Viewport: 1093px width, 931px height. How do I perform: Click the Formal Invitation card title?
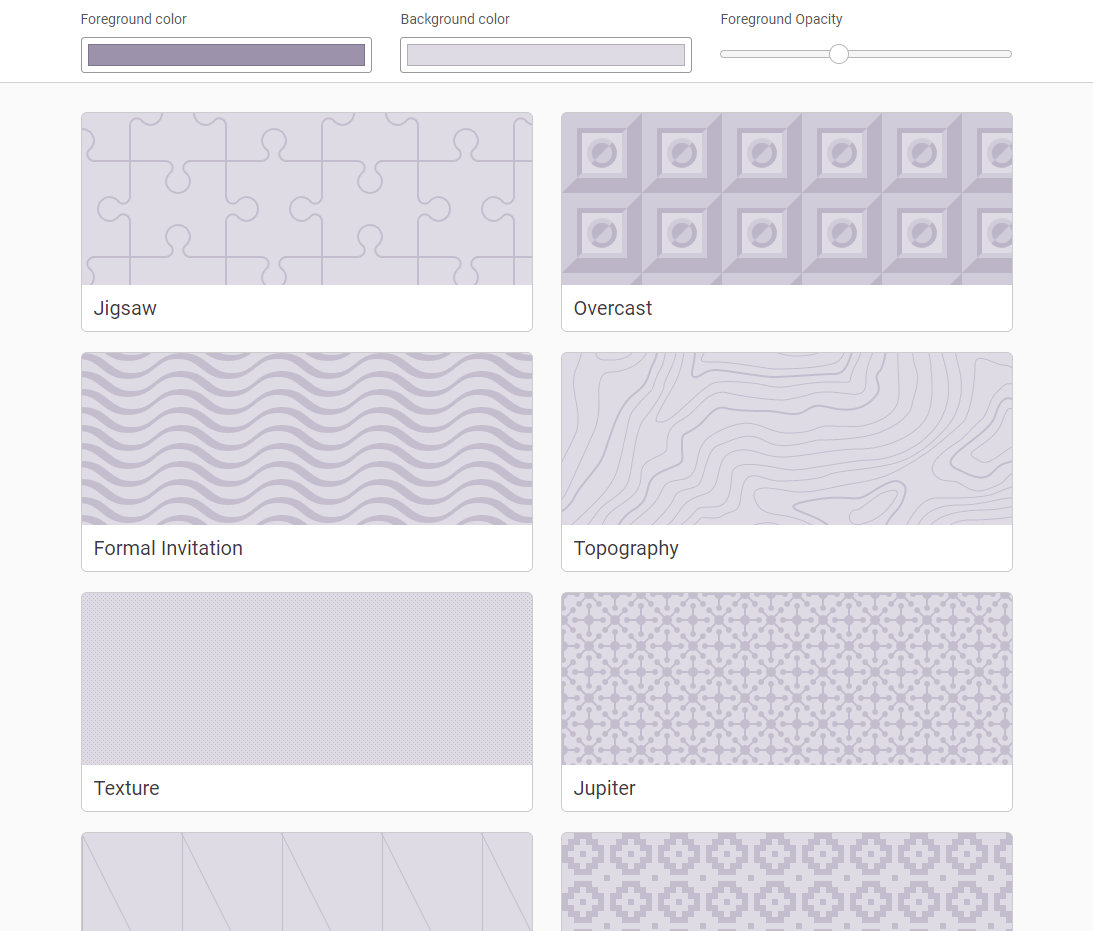click(x=168, y=548)
